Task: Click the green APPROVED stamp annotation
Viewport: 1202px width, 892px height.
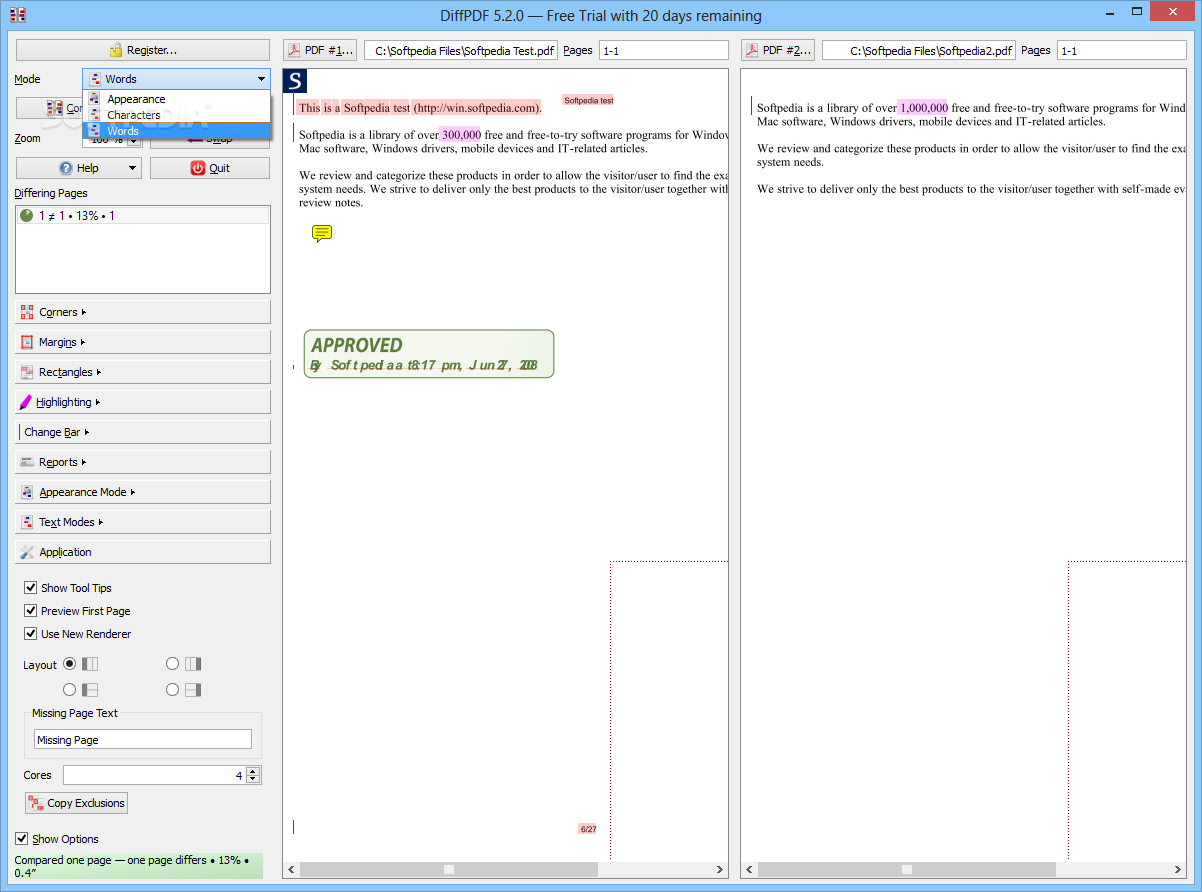Action: coord(428,354)
